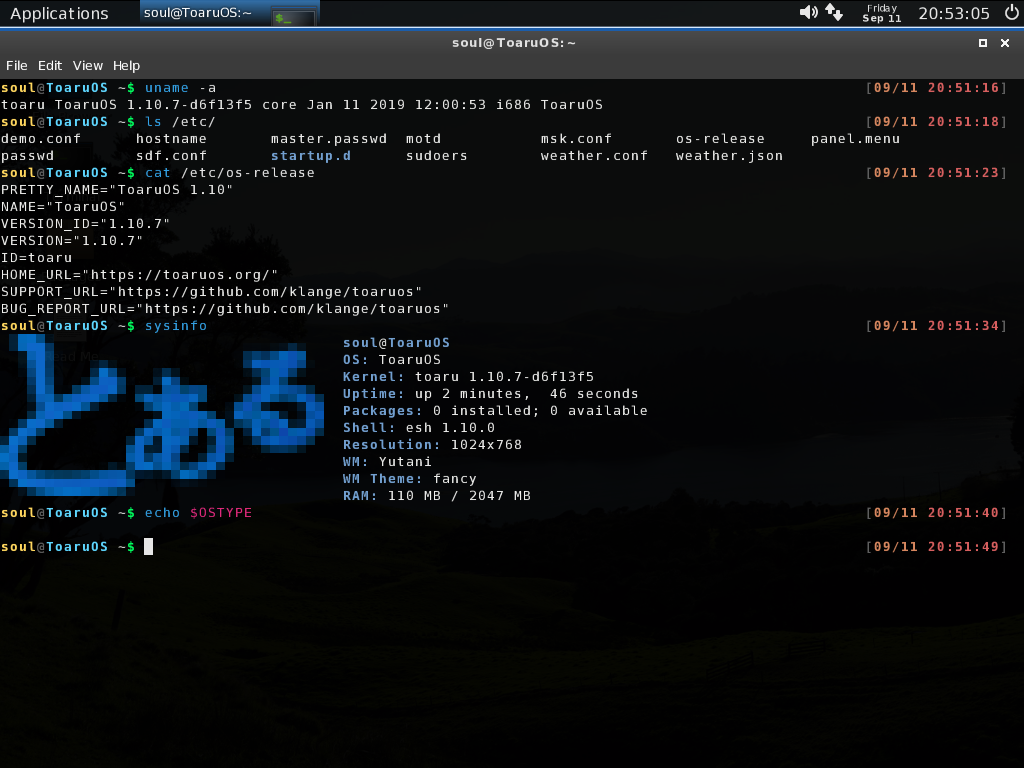Click the timestamp 09/11 20:51:18
Viewport: 1024px width, 768px height.
point(936,122)
